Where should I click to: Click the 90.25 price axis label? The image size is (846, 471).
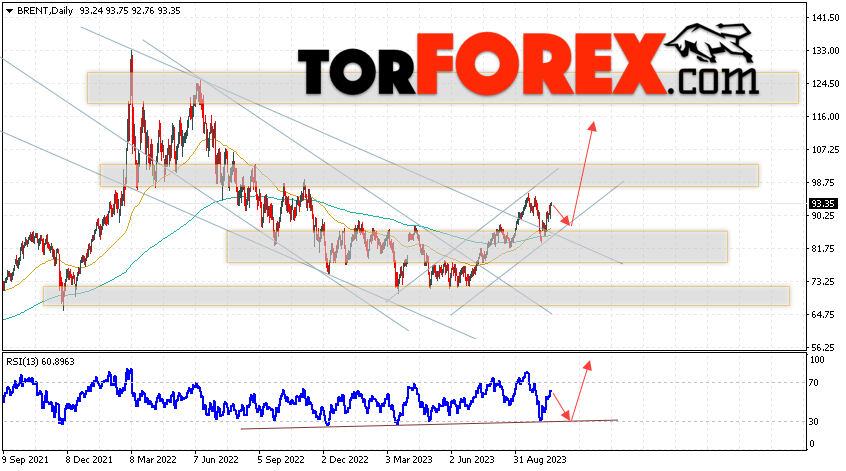click(x=823, y=215)
